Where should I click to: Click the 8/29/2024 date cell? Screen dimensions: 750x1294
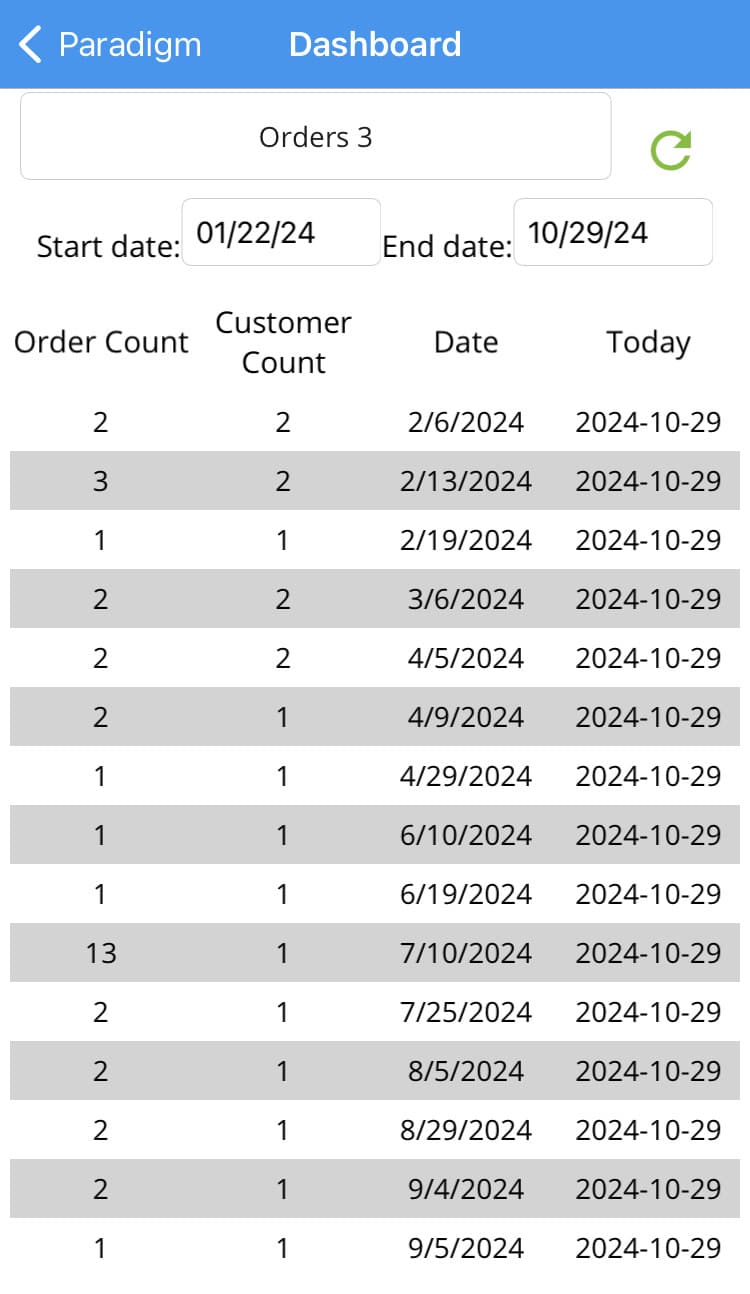(466, 1130)
